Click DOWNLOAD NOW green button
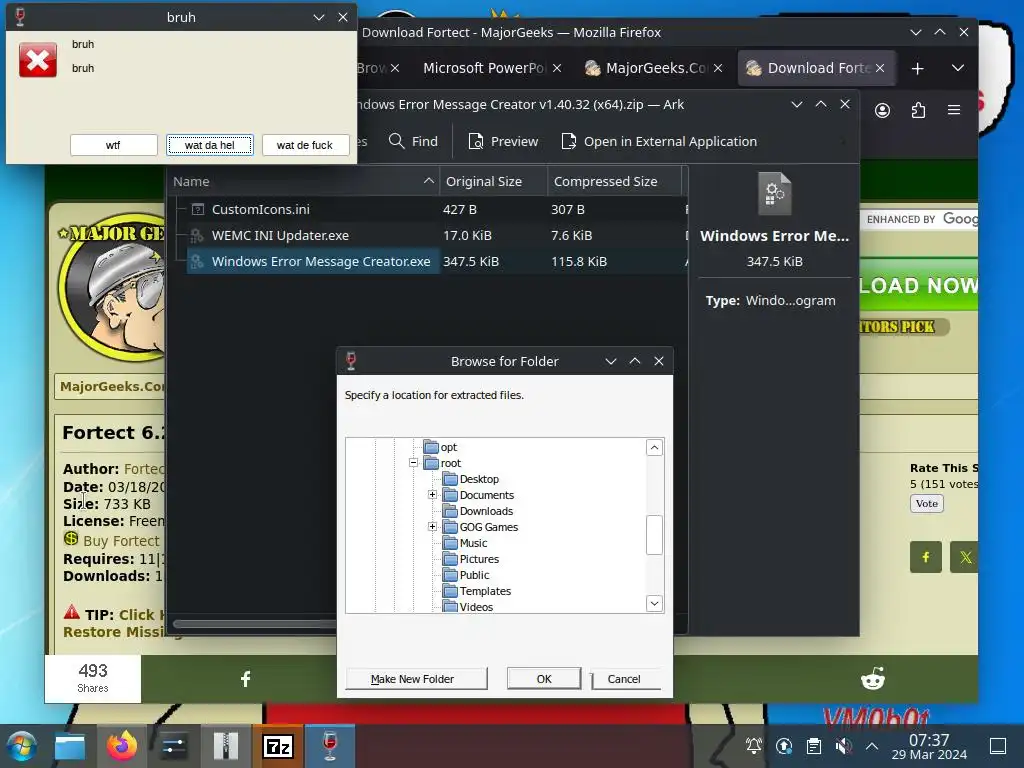The image size is (1024, 768). [918, 285]
